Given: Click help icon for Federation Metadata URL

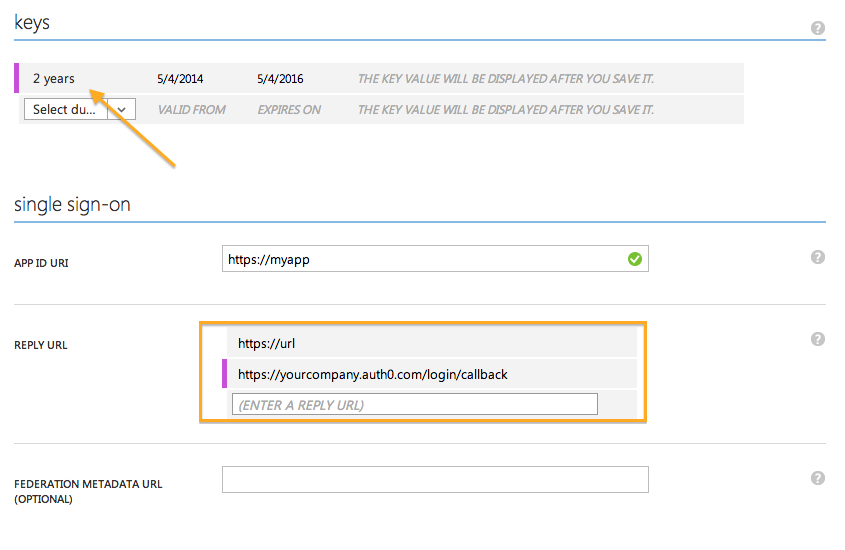Looking at the screenshot, I should tap(817, 478).
